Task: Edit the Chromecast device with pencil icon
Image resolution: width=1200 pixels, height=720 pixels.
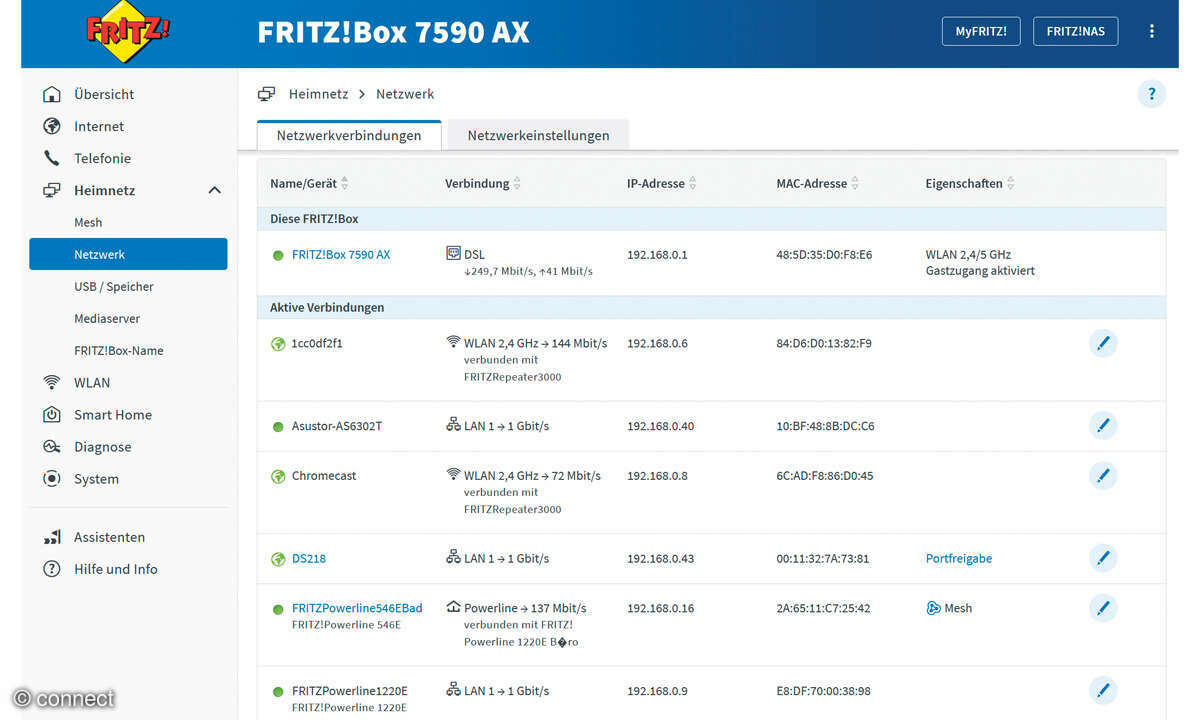Action: point(1103,476)
